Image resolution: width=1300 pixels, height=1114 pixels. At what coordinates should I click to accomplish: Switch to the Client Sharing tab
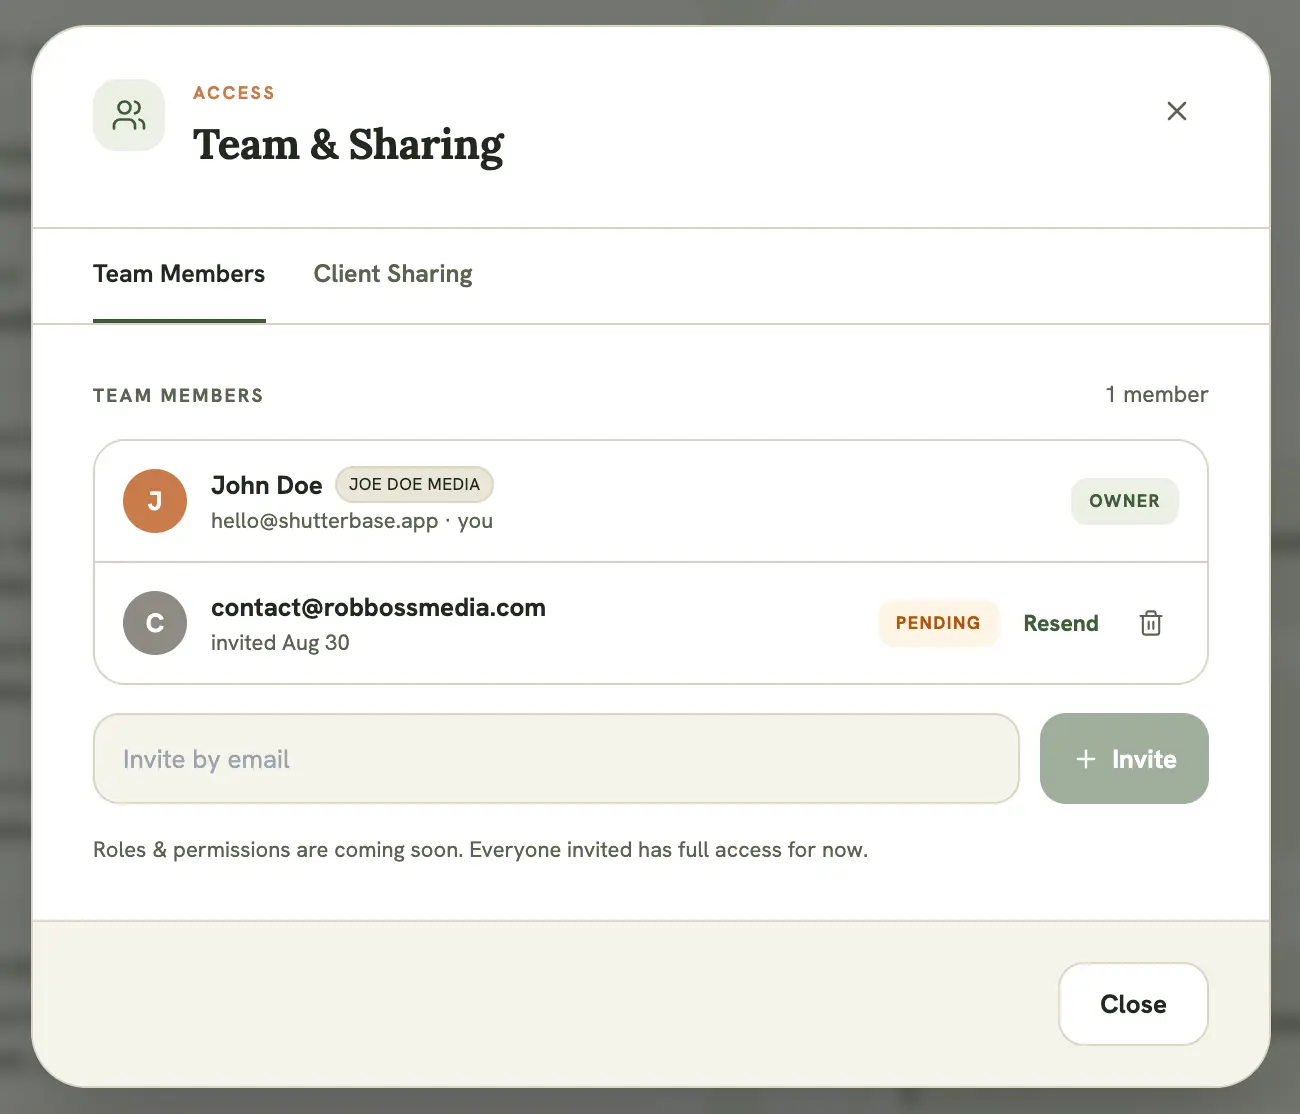[393, 274]
